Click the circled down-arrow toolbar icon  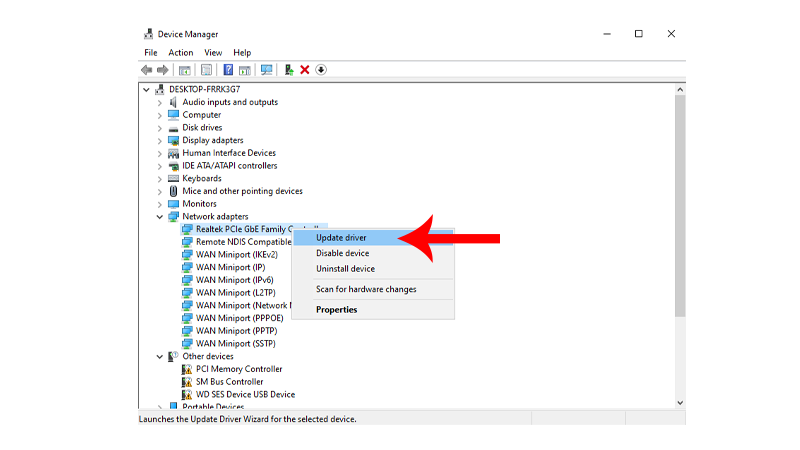pos(321,70)
